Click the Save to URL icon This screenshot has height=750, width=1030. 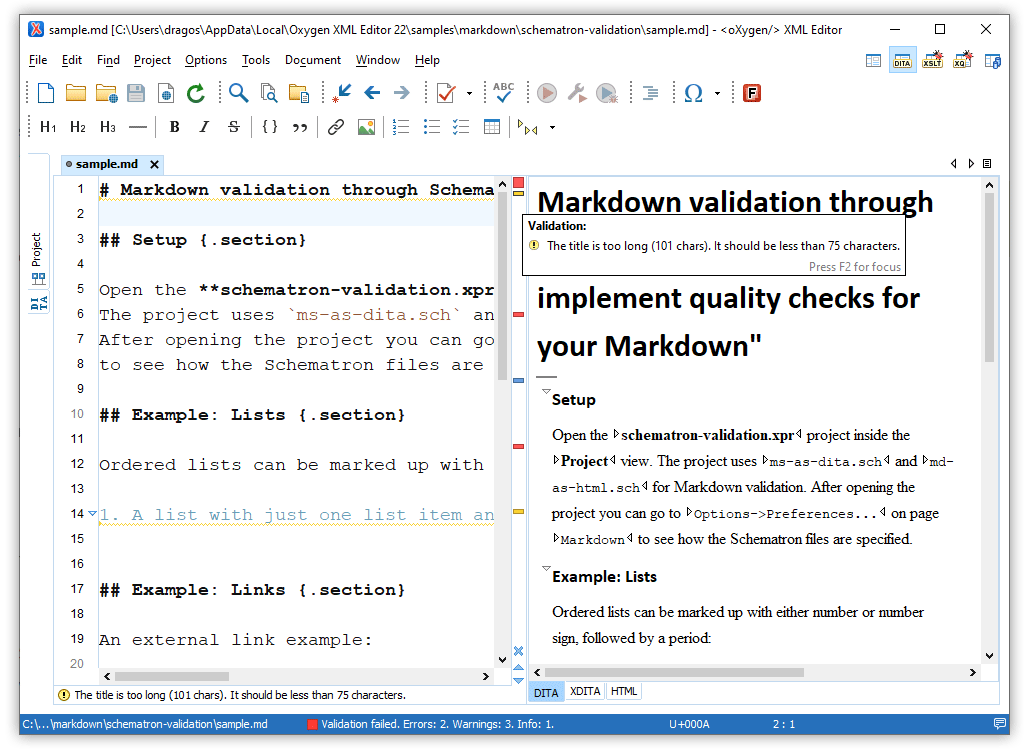pos(166,93)
